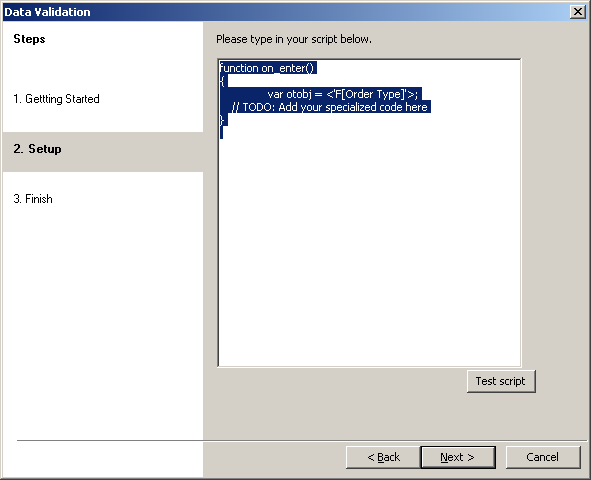The image size is (591, 480).
Task: Click the Test script button
Action: point(501,381)
